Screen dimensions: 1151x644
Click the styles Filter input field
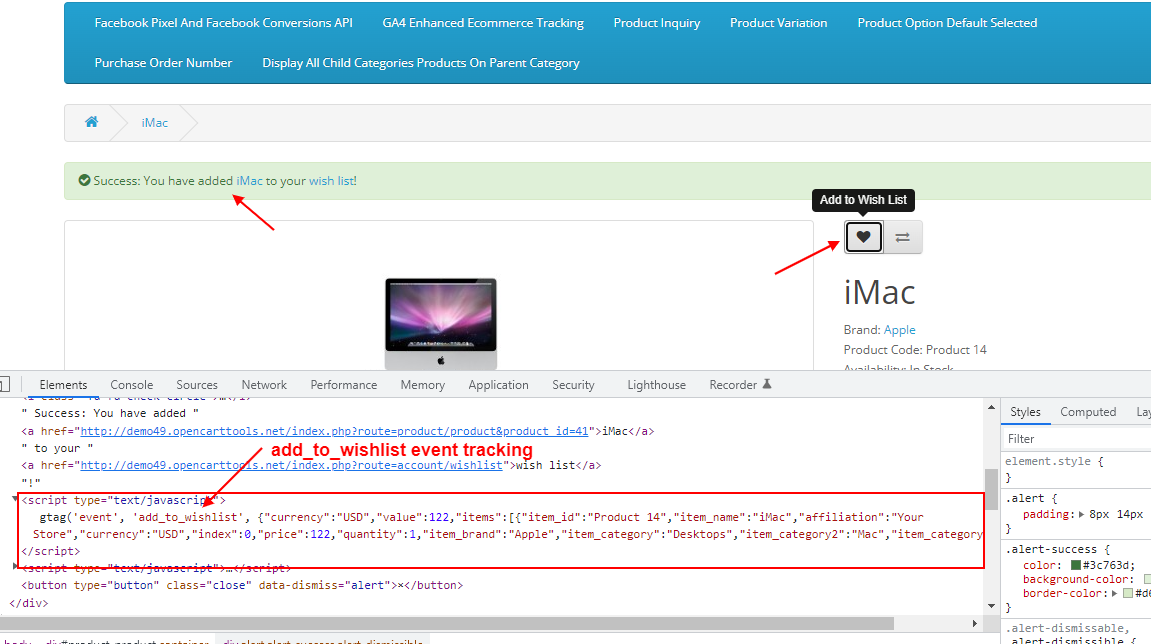(1078, 438)
